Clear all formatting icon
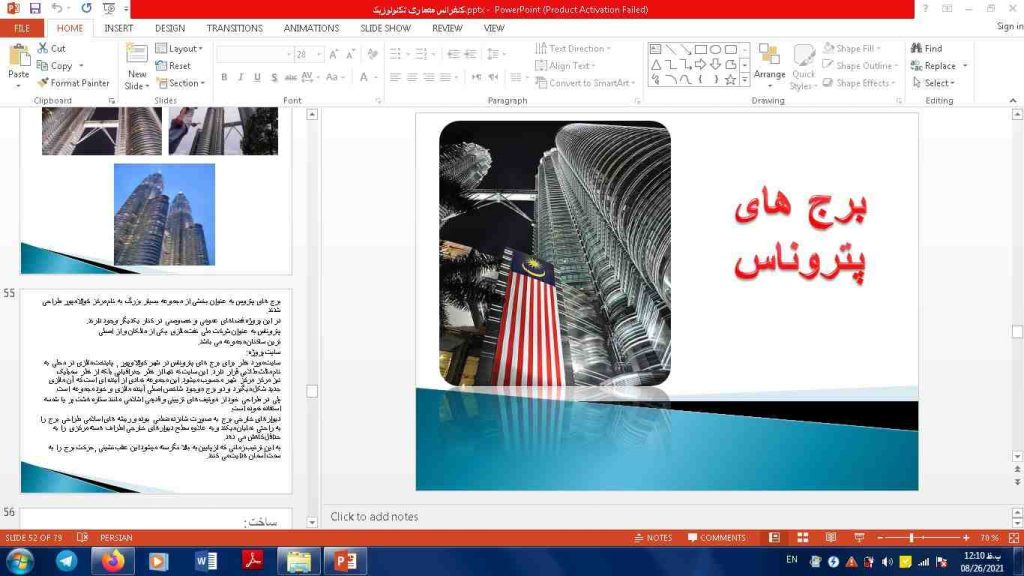Screen dimensions: 1024x576 tap(372, 54)
